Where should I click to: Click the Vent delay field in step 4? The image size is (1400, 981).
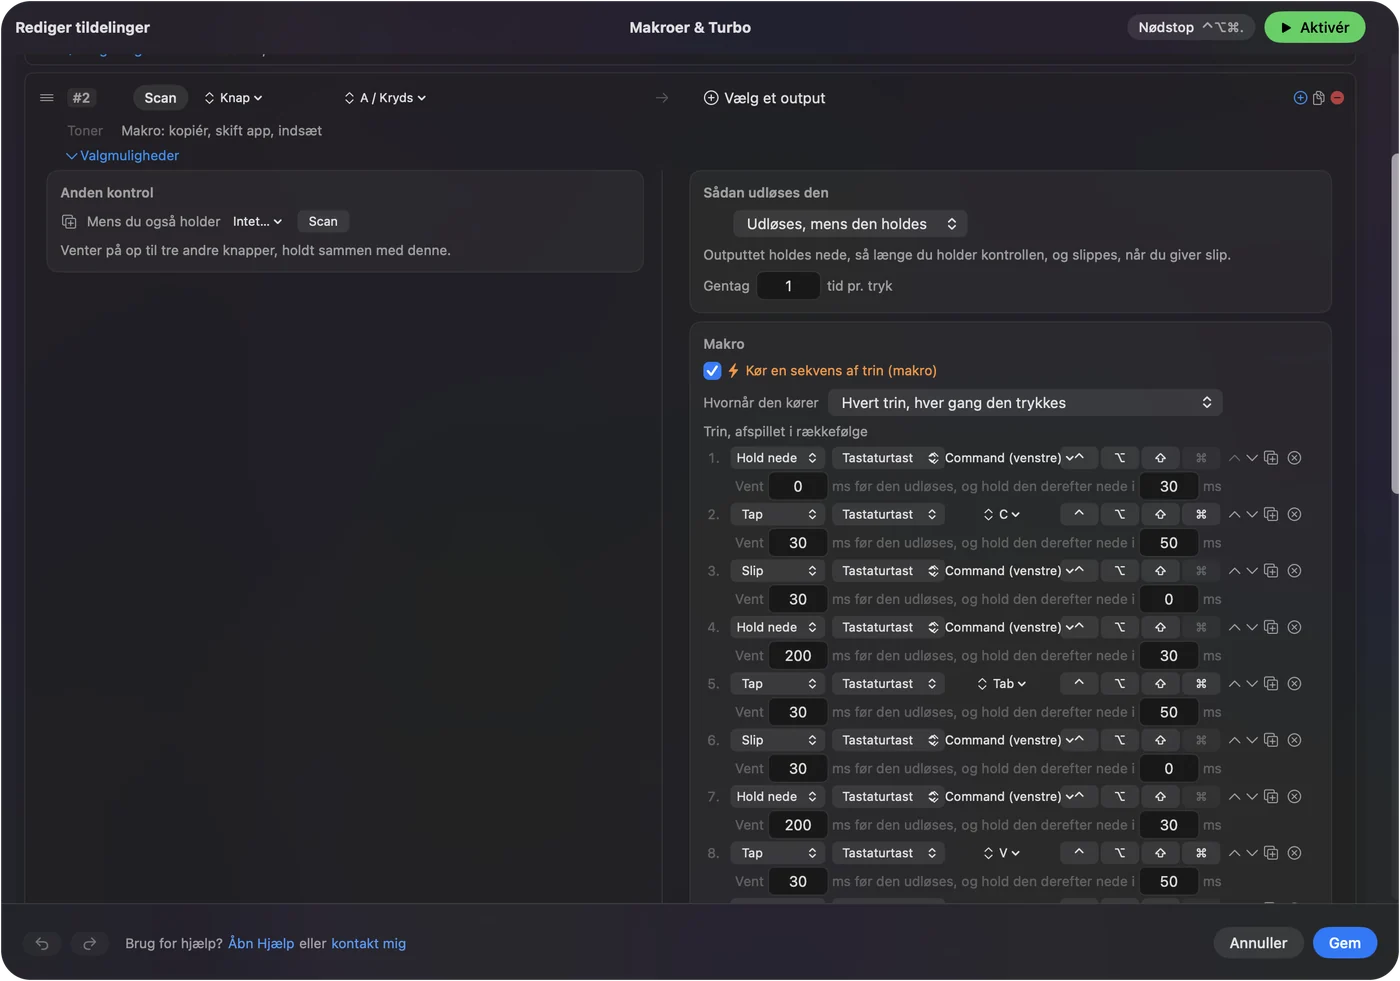click(798, 656)
